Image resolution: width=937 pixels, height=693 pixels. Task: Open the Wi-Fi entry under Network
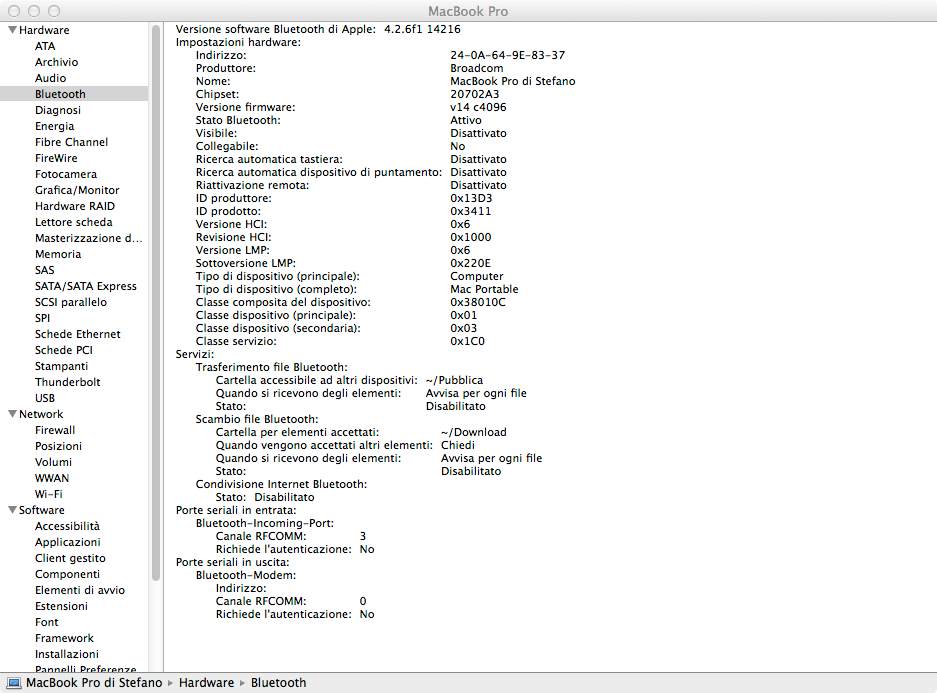tap(48, 494)
